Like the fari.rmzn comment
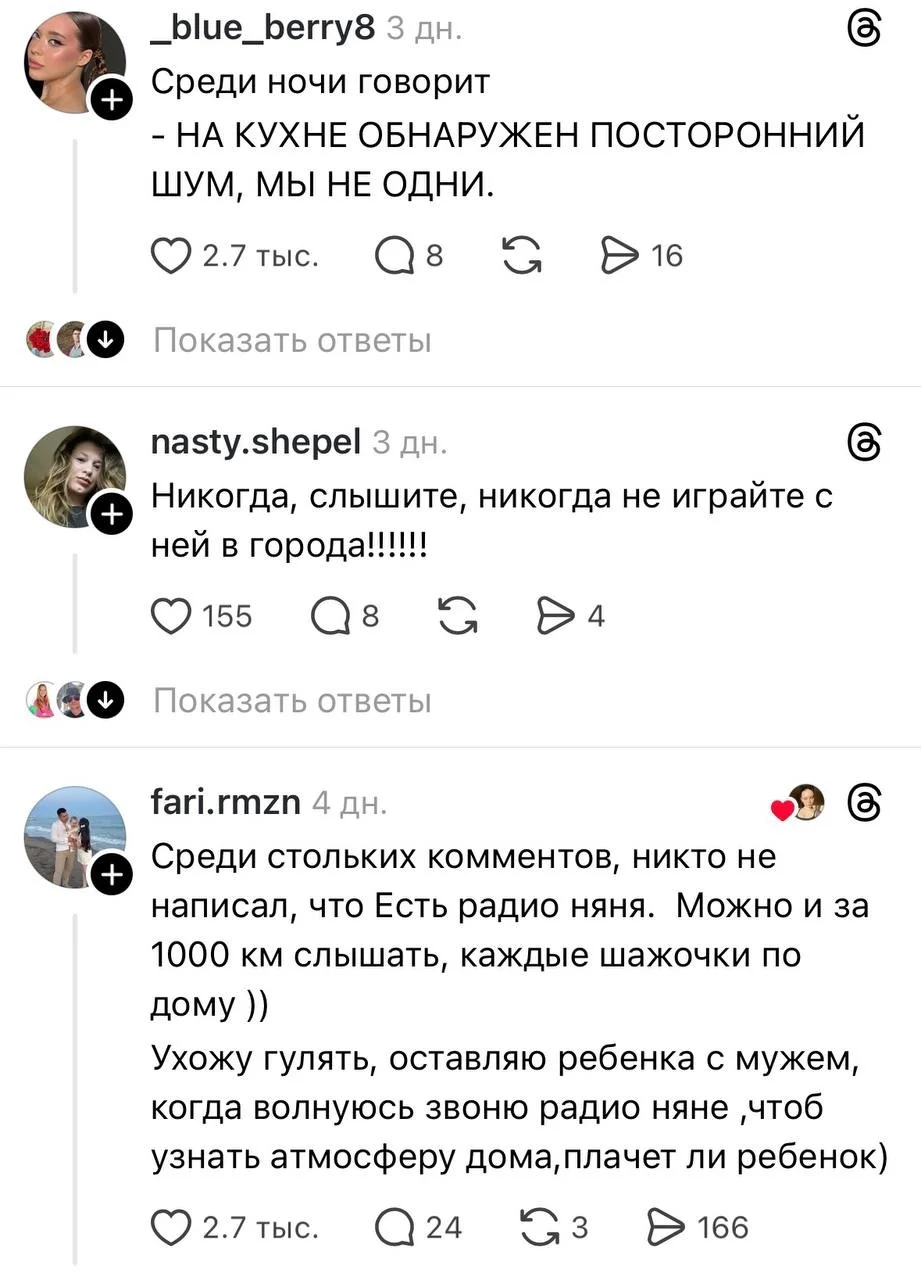Image resolution: width=921 pixels, height=1280 pixels. coord(173,1227)
